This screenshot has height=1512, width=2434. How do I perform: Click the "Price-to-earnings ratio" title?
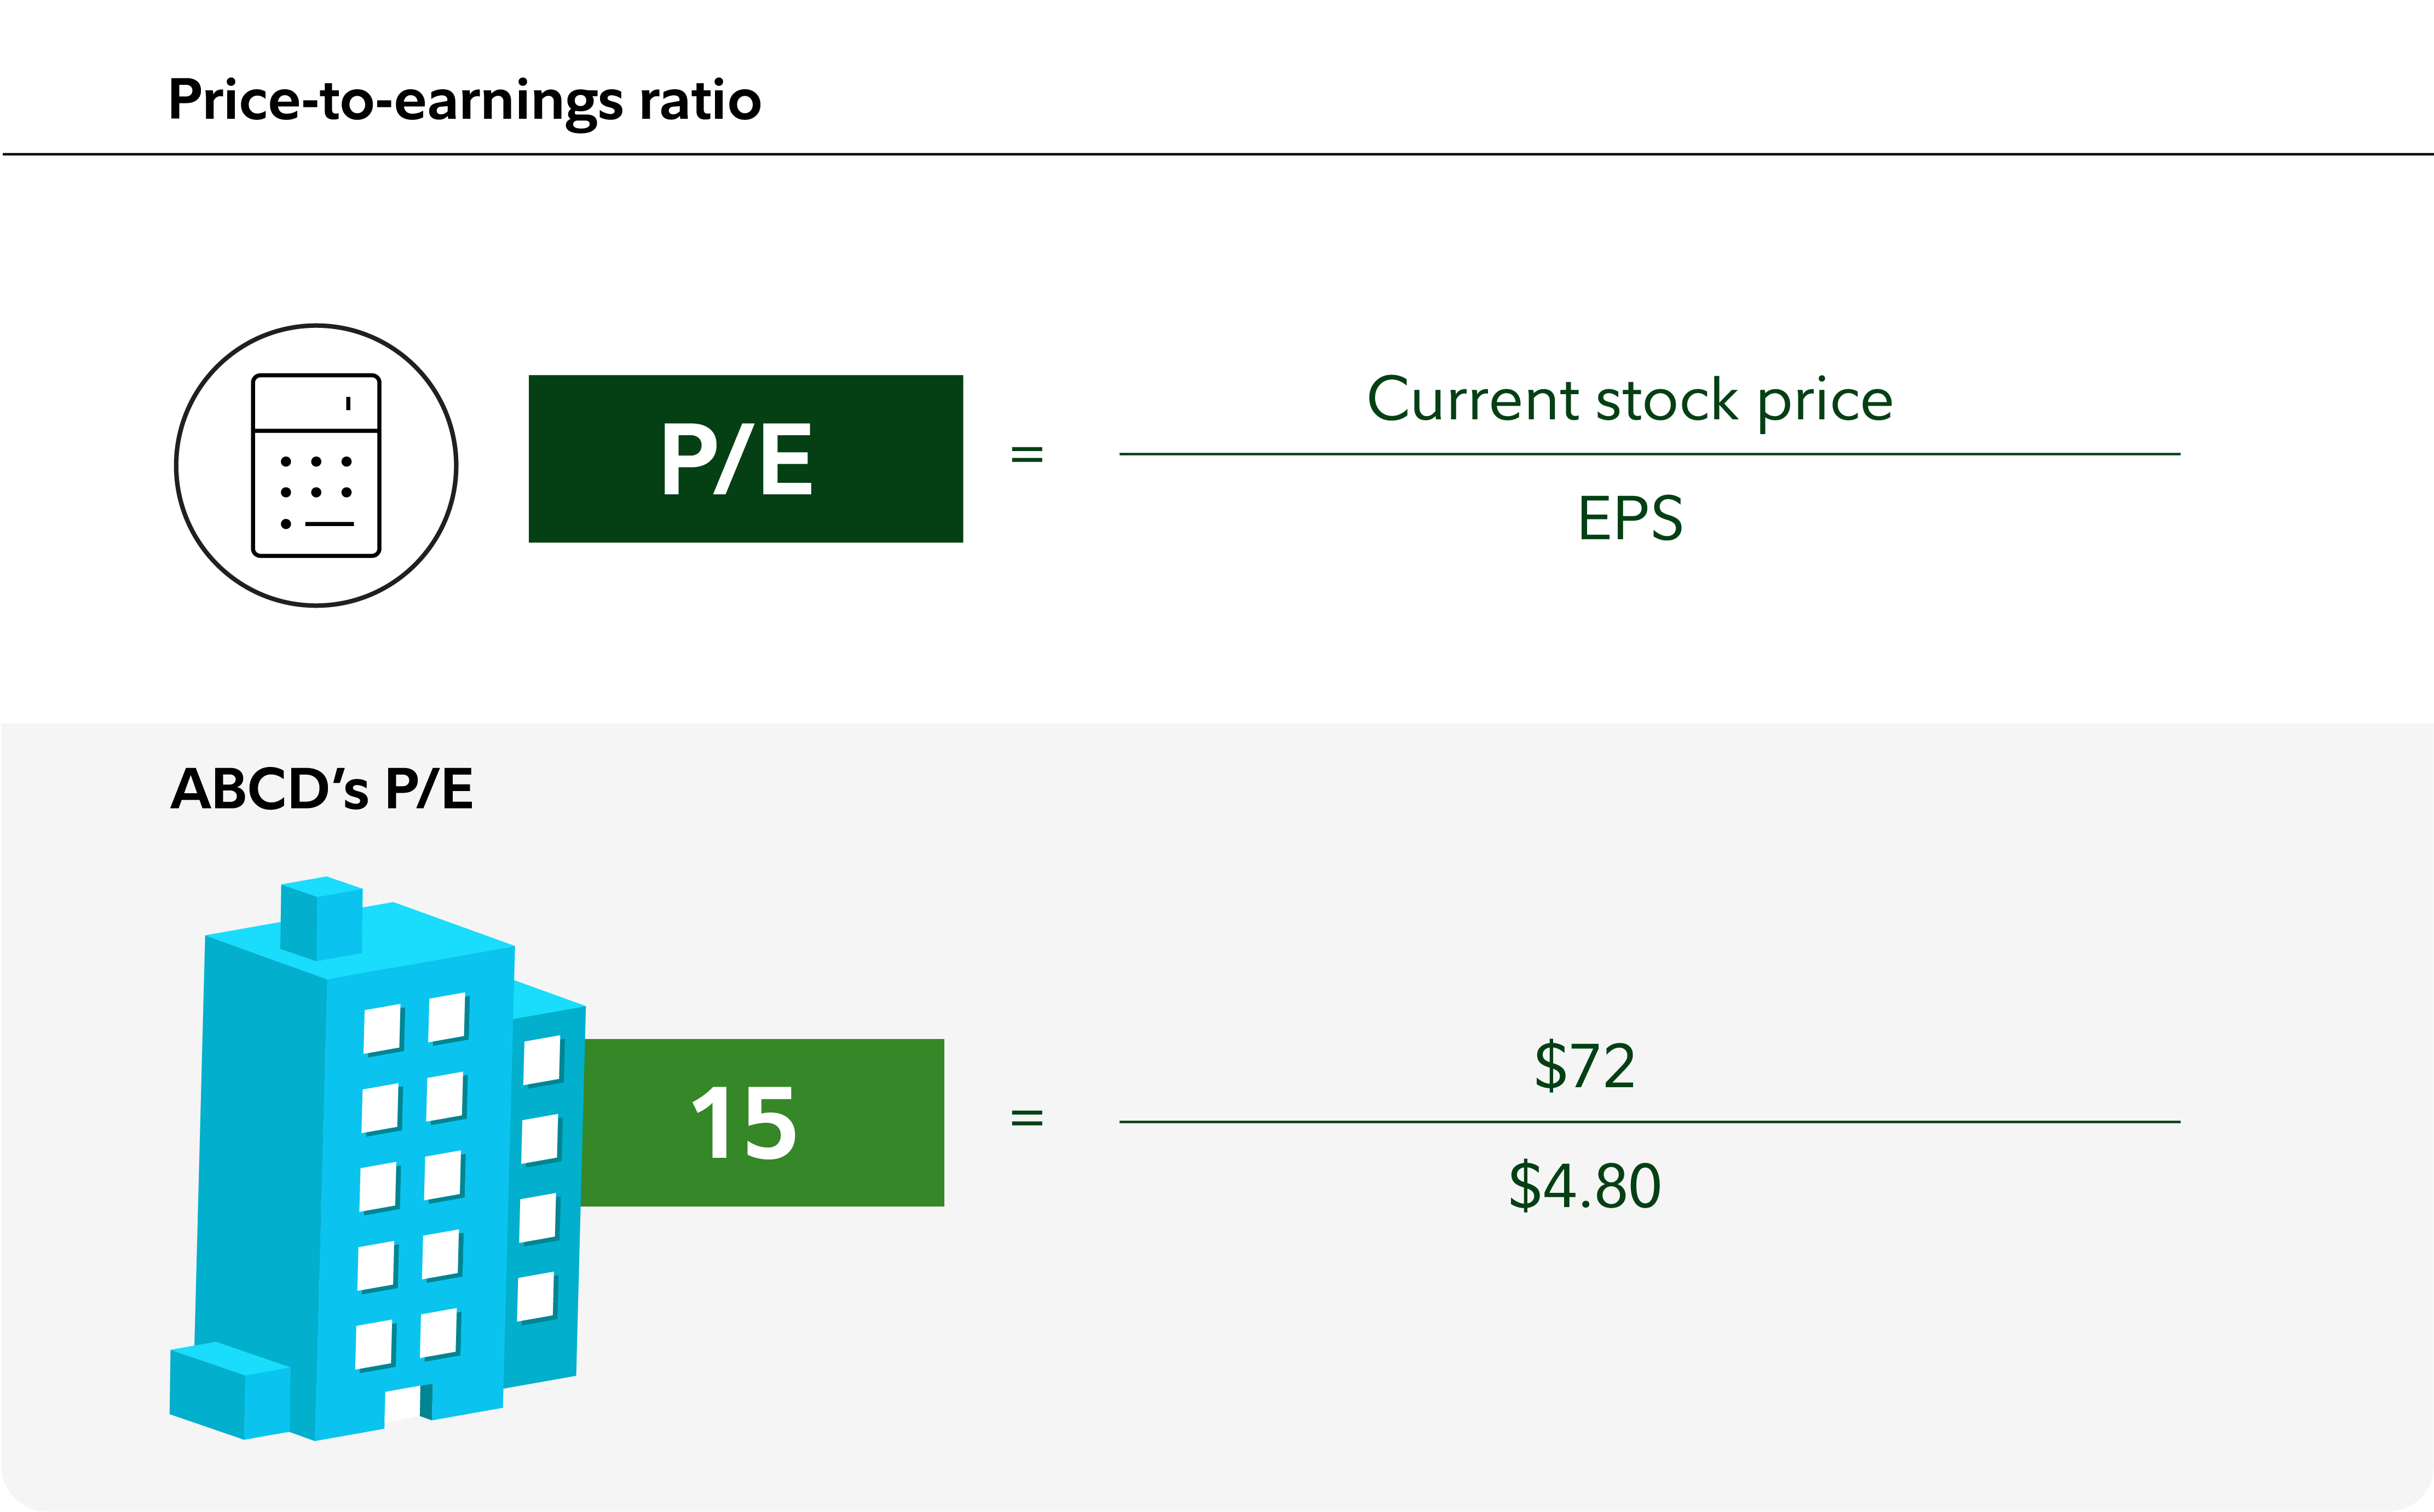464,101
